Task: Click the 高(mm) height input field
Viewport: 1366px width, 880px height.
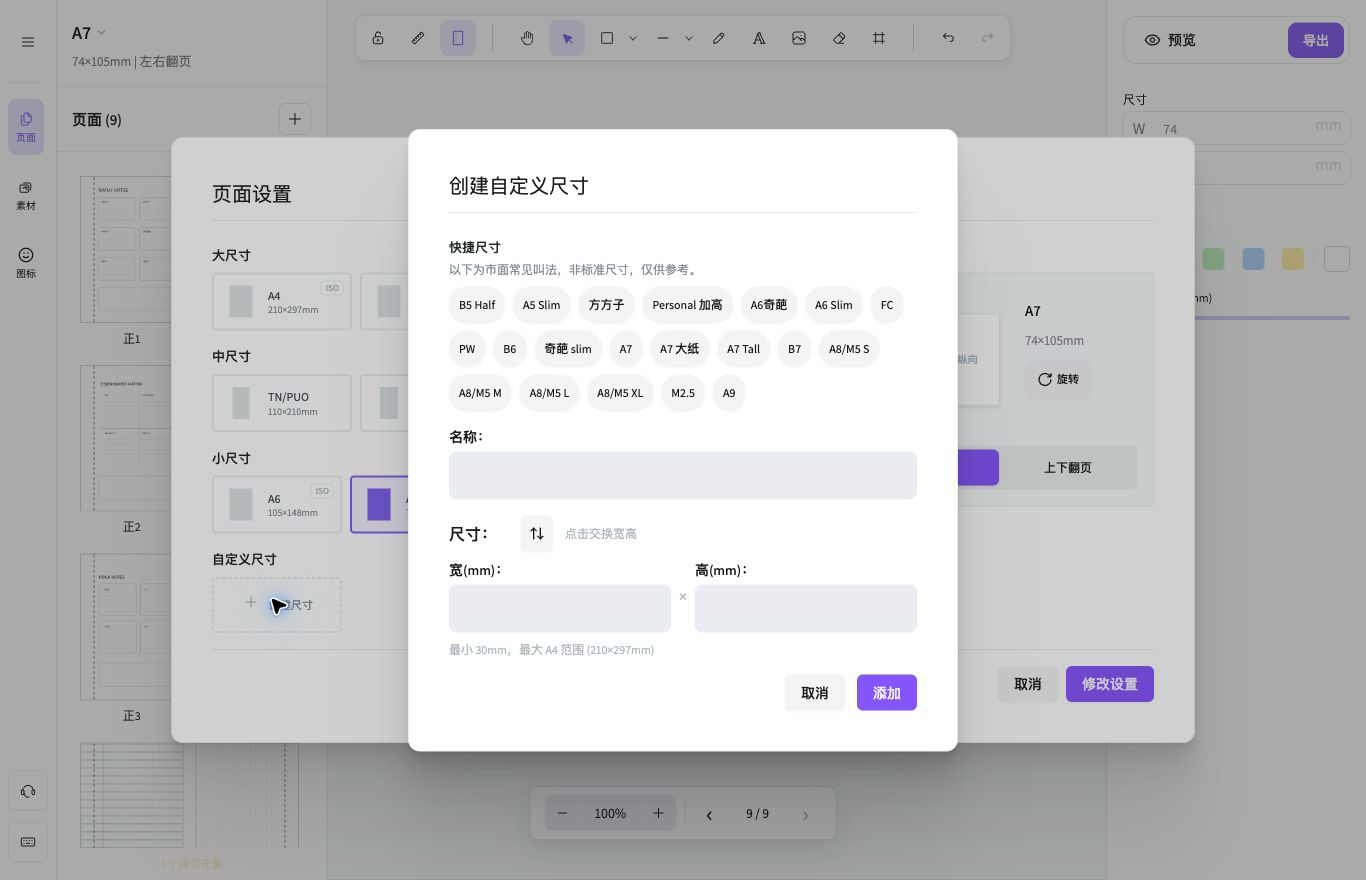Action: [x=806, y=608]
